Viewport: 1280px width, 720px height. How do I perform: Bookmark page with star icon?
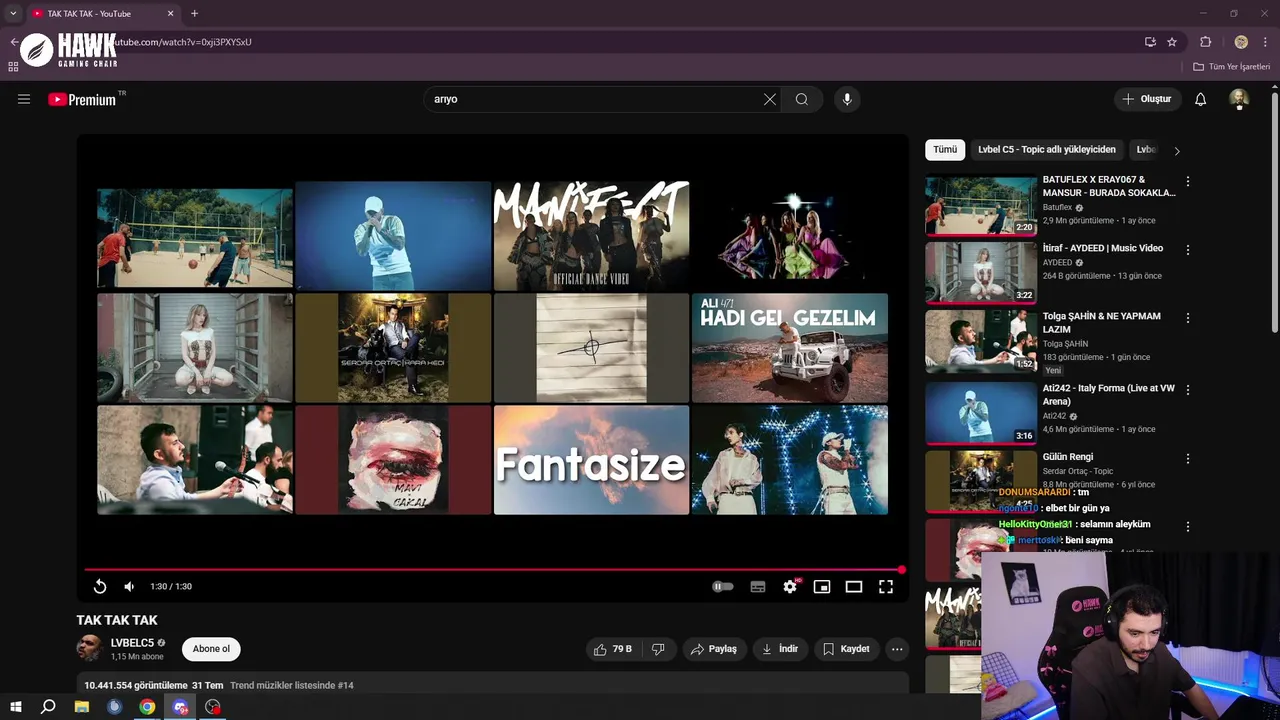(x=1172, y=42)
